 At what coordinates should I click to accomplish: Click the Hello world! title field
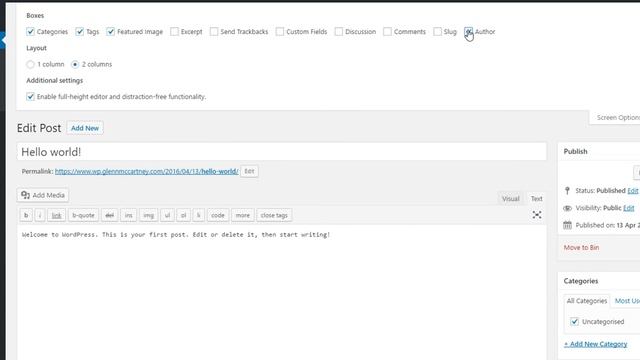pos(282,152)
